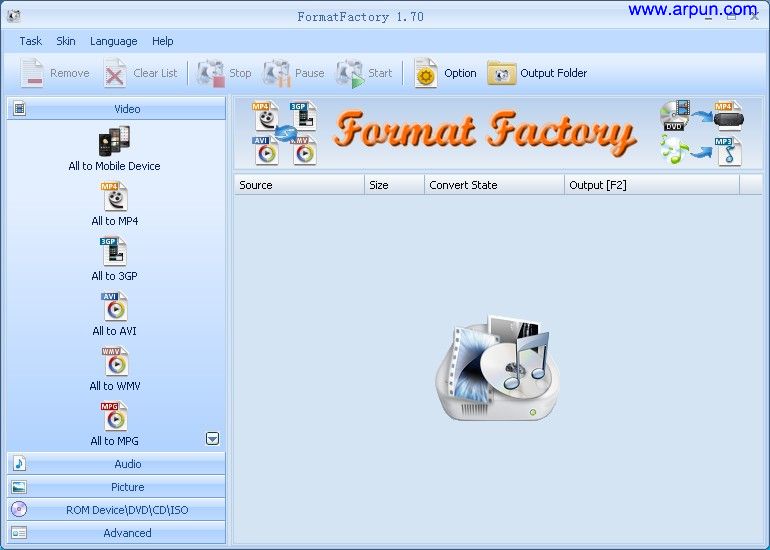Open the Skin menu
This screenshot has height=550, width=770.
pos(66,41)
